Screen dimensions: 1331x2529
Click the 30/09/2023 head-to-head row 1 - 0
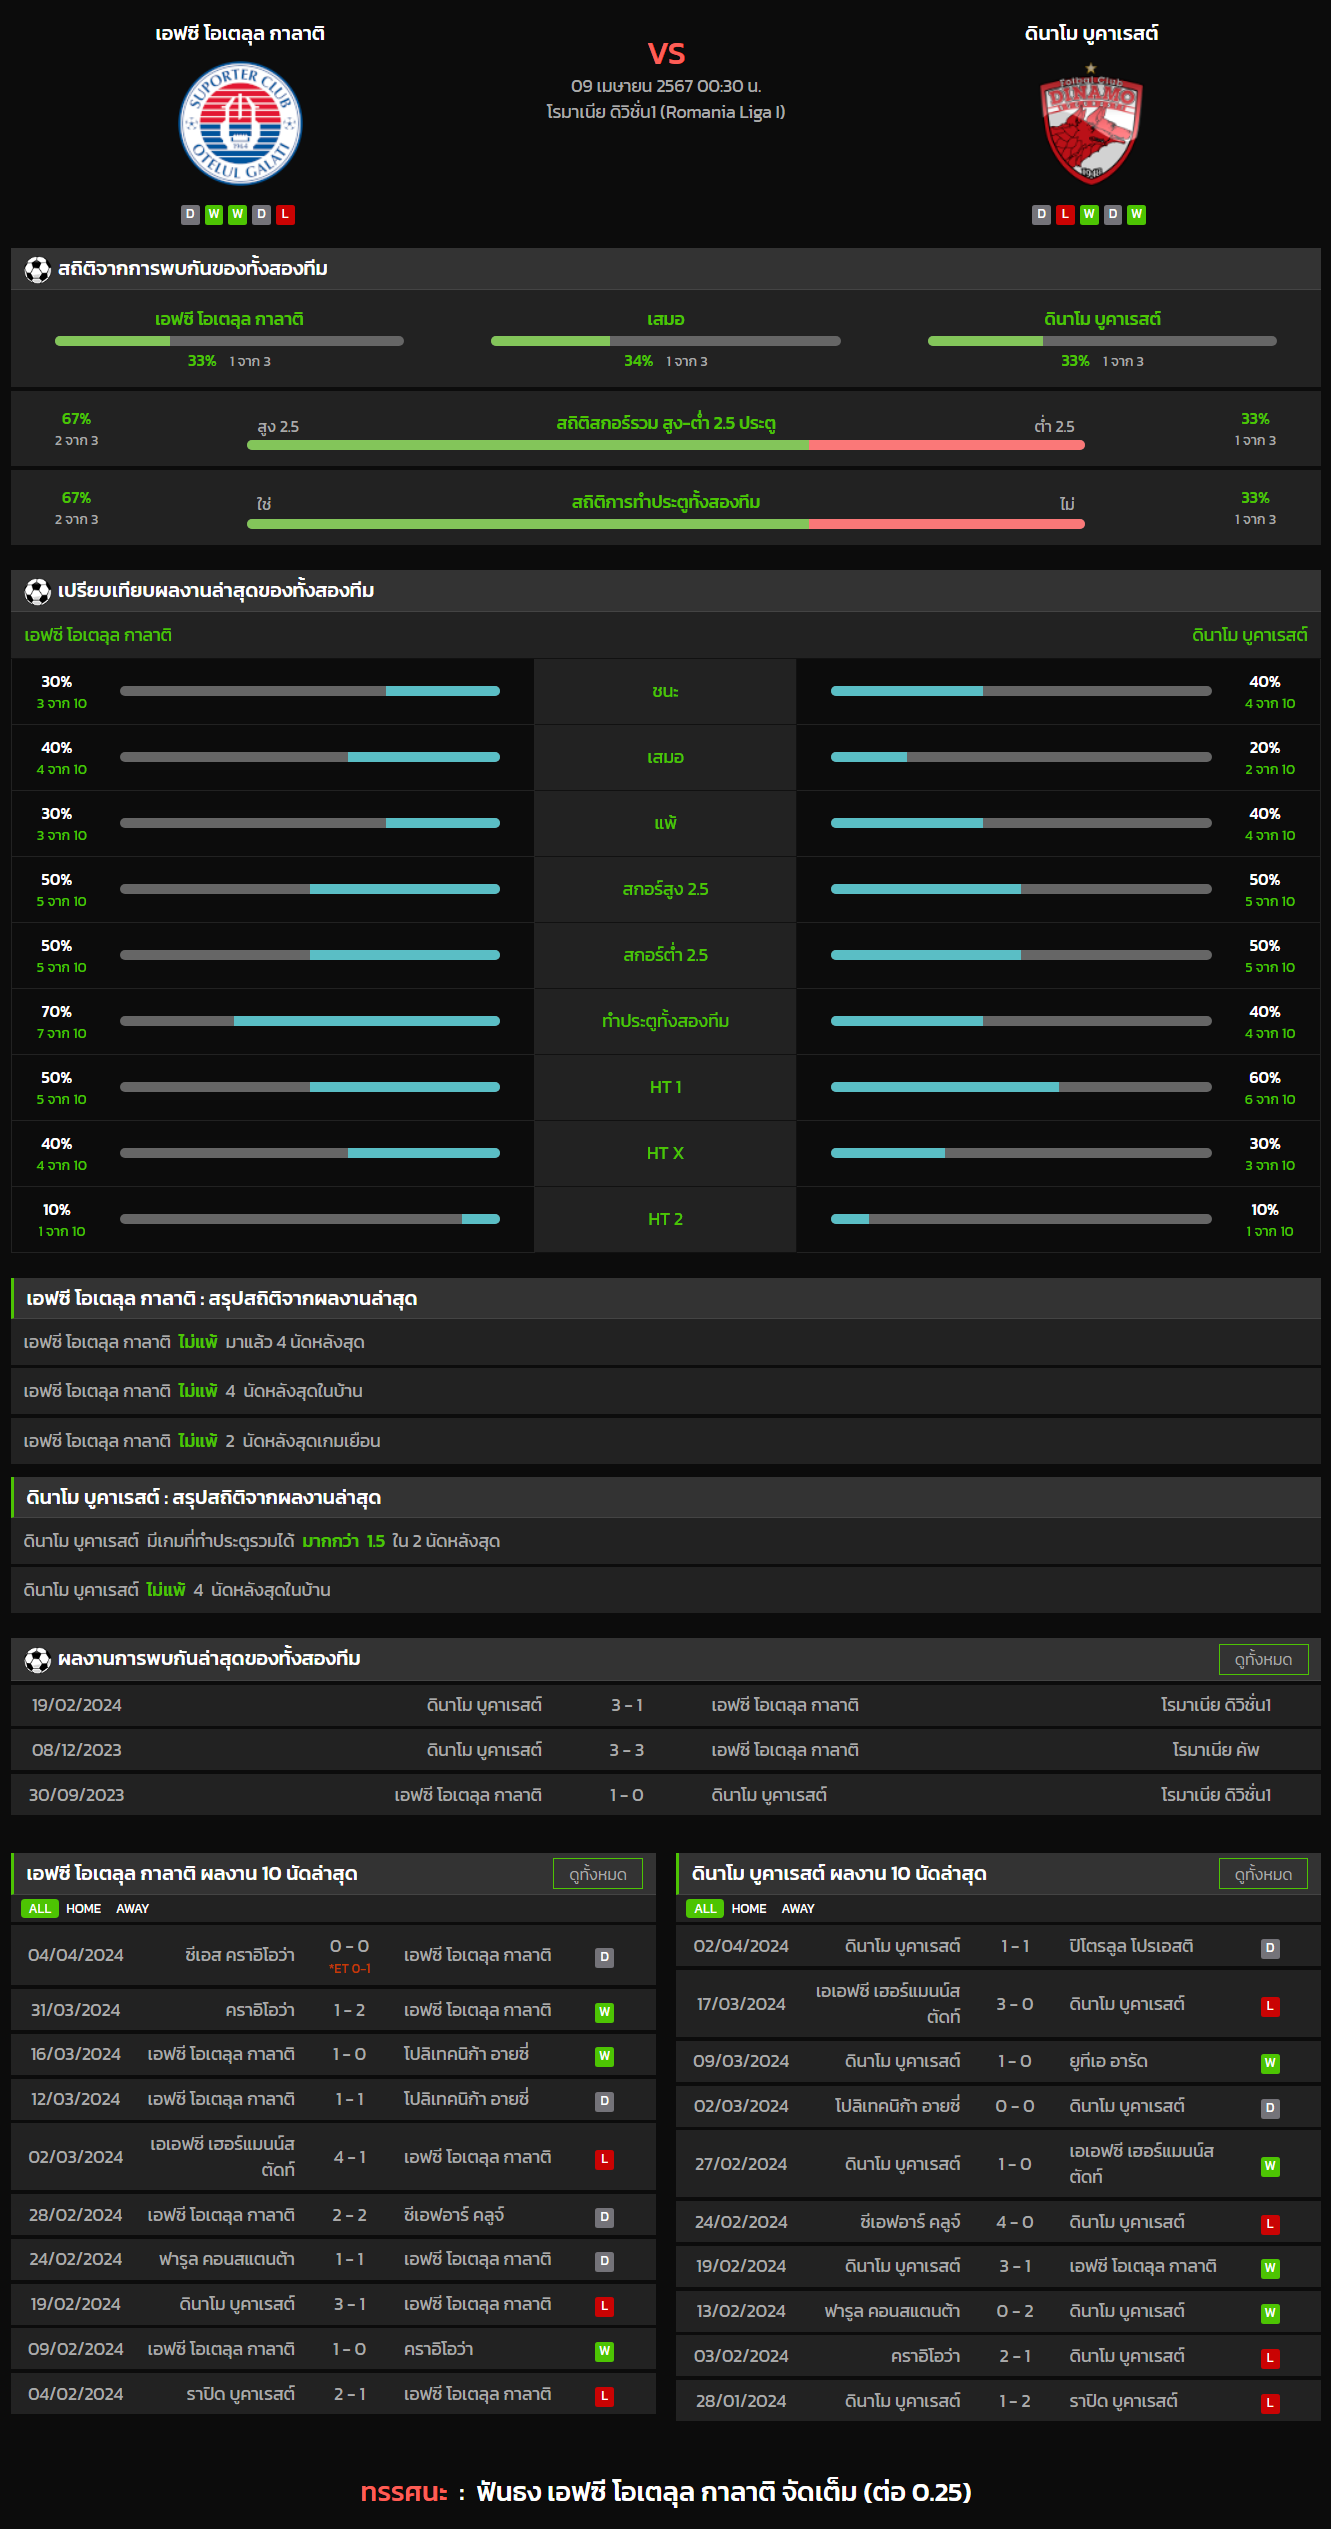coord(666,1795)
